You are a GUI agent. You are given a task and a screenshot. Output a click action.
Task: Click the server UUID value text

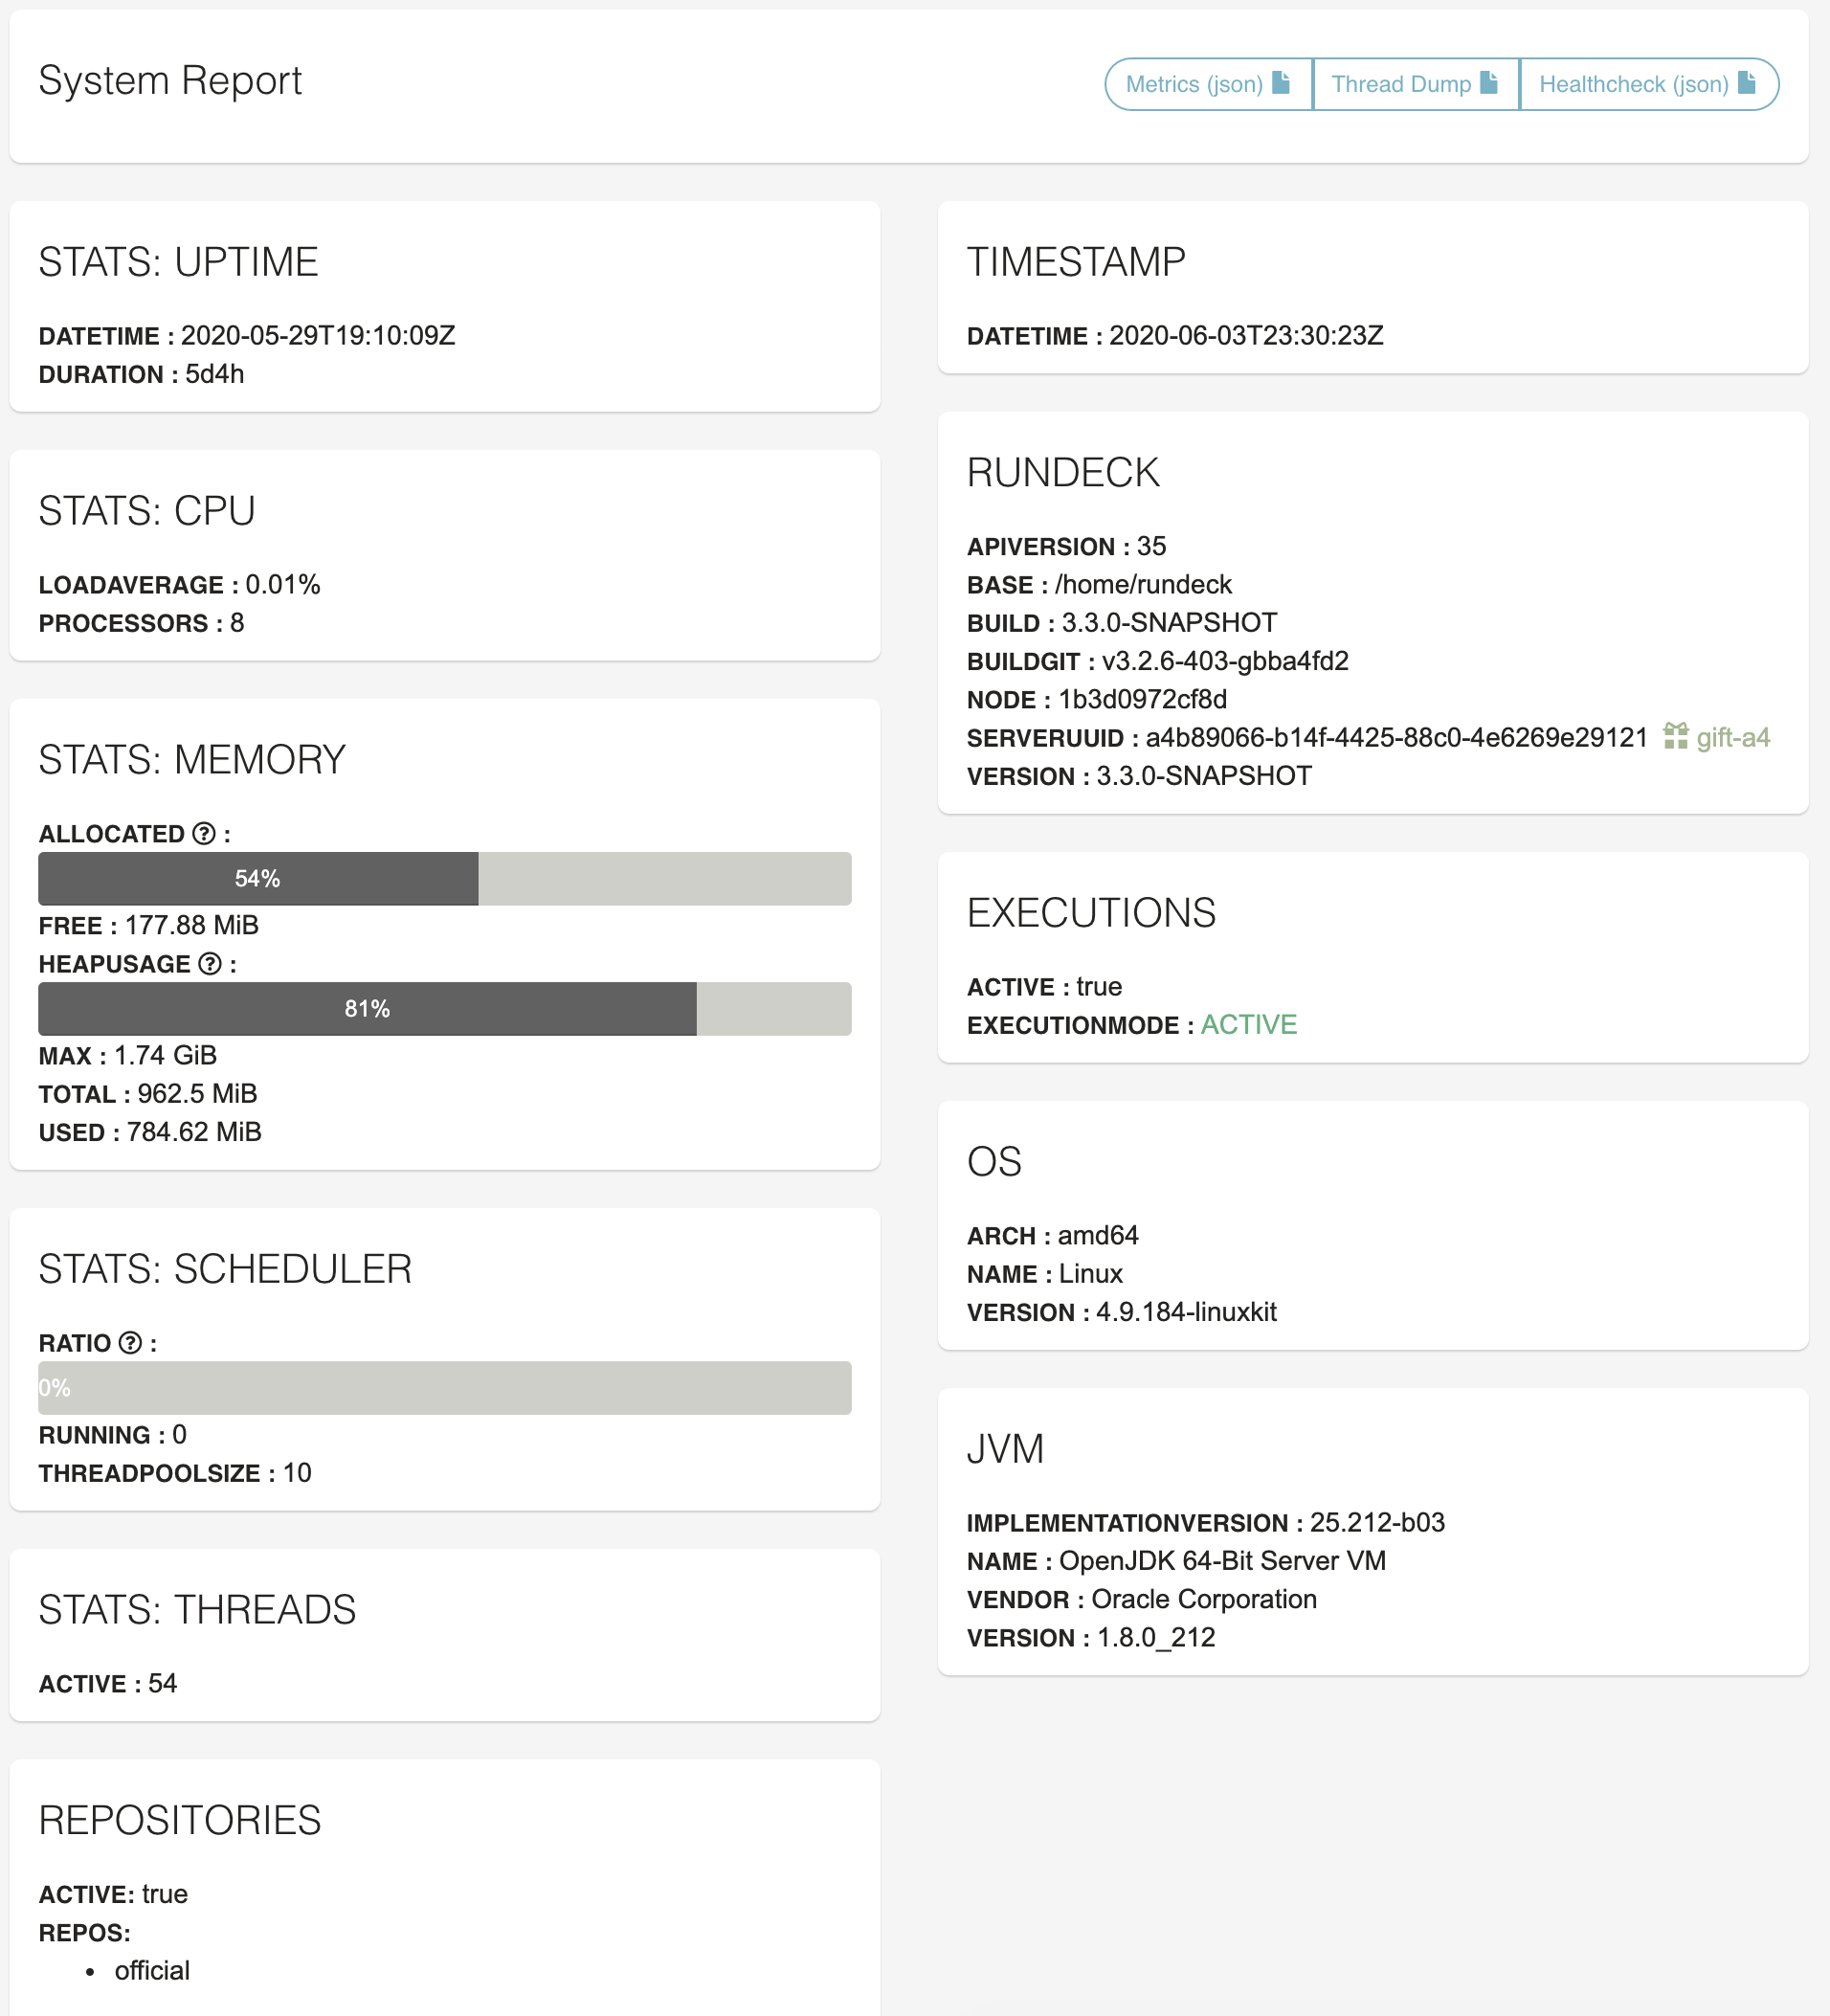tap(1396, 738)
